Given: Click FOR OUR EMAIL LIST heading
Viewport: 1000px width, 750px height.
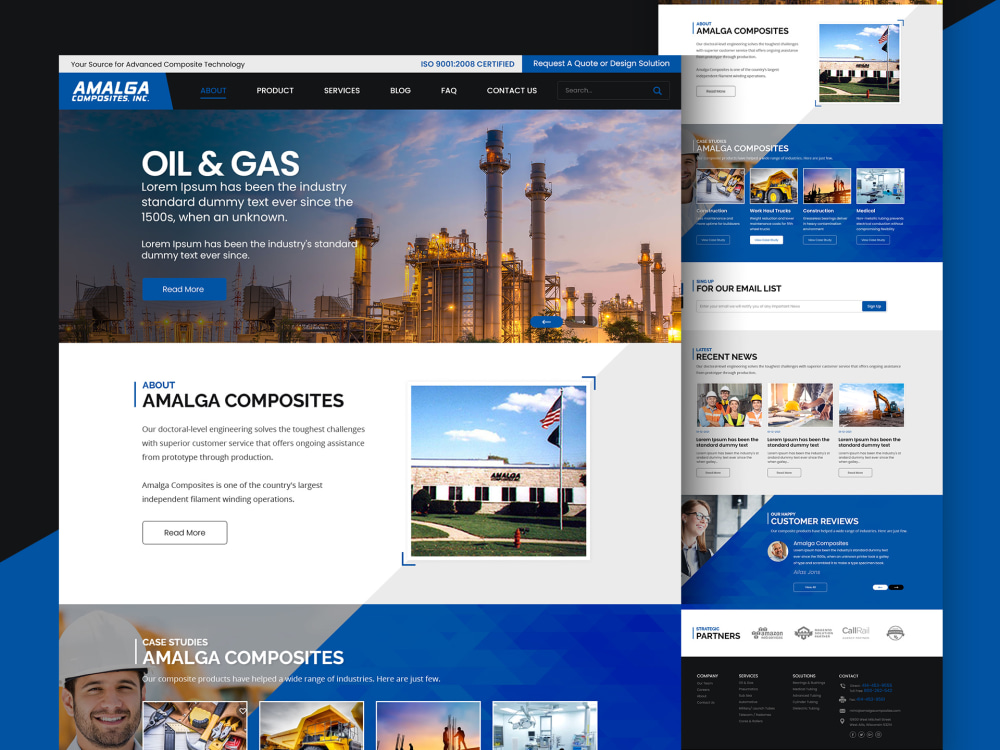Looking at the screenshot, I should [x=739, y=288].
